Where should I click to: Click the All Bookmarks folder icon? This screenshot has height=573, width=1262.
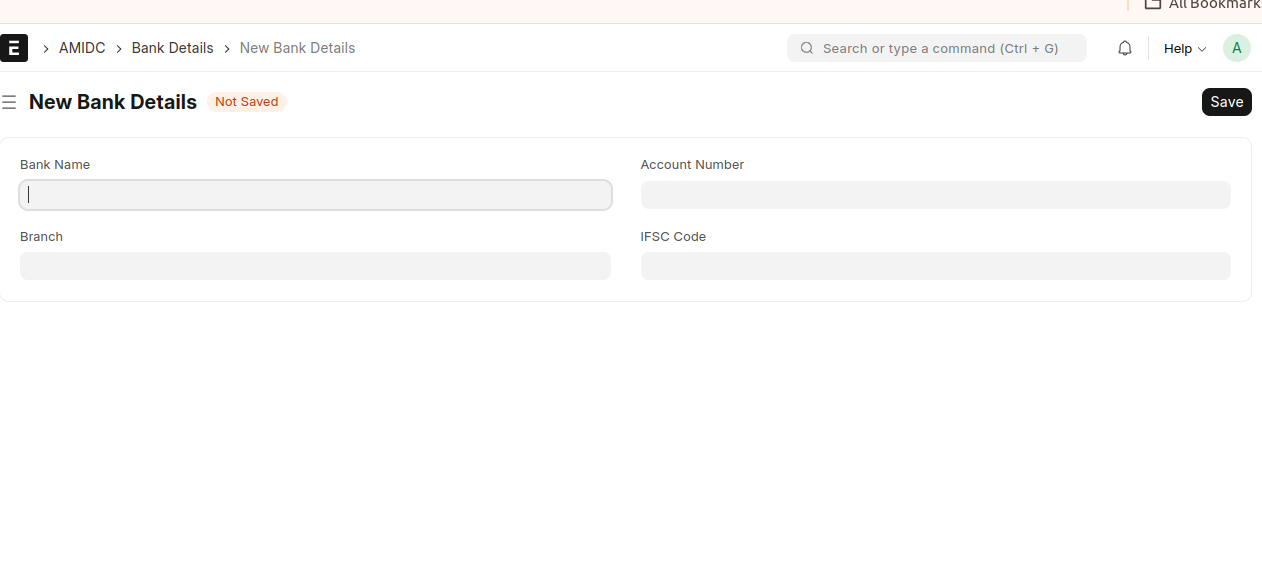click(1153, 5)
